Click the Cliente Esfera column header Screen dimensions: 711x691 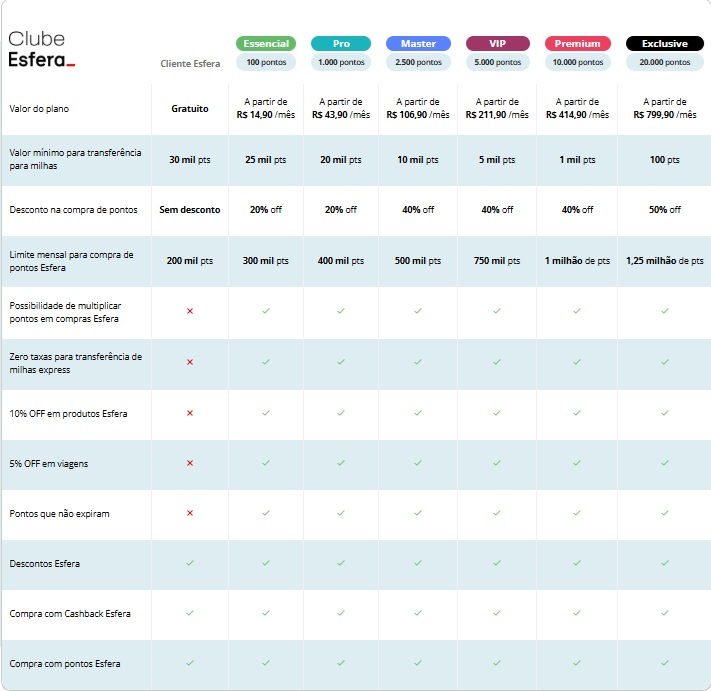(x=190, y=63)
